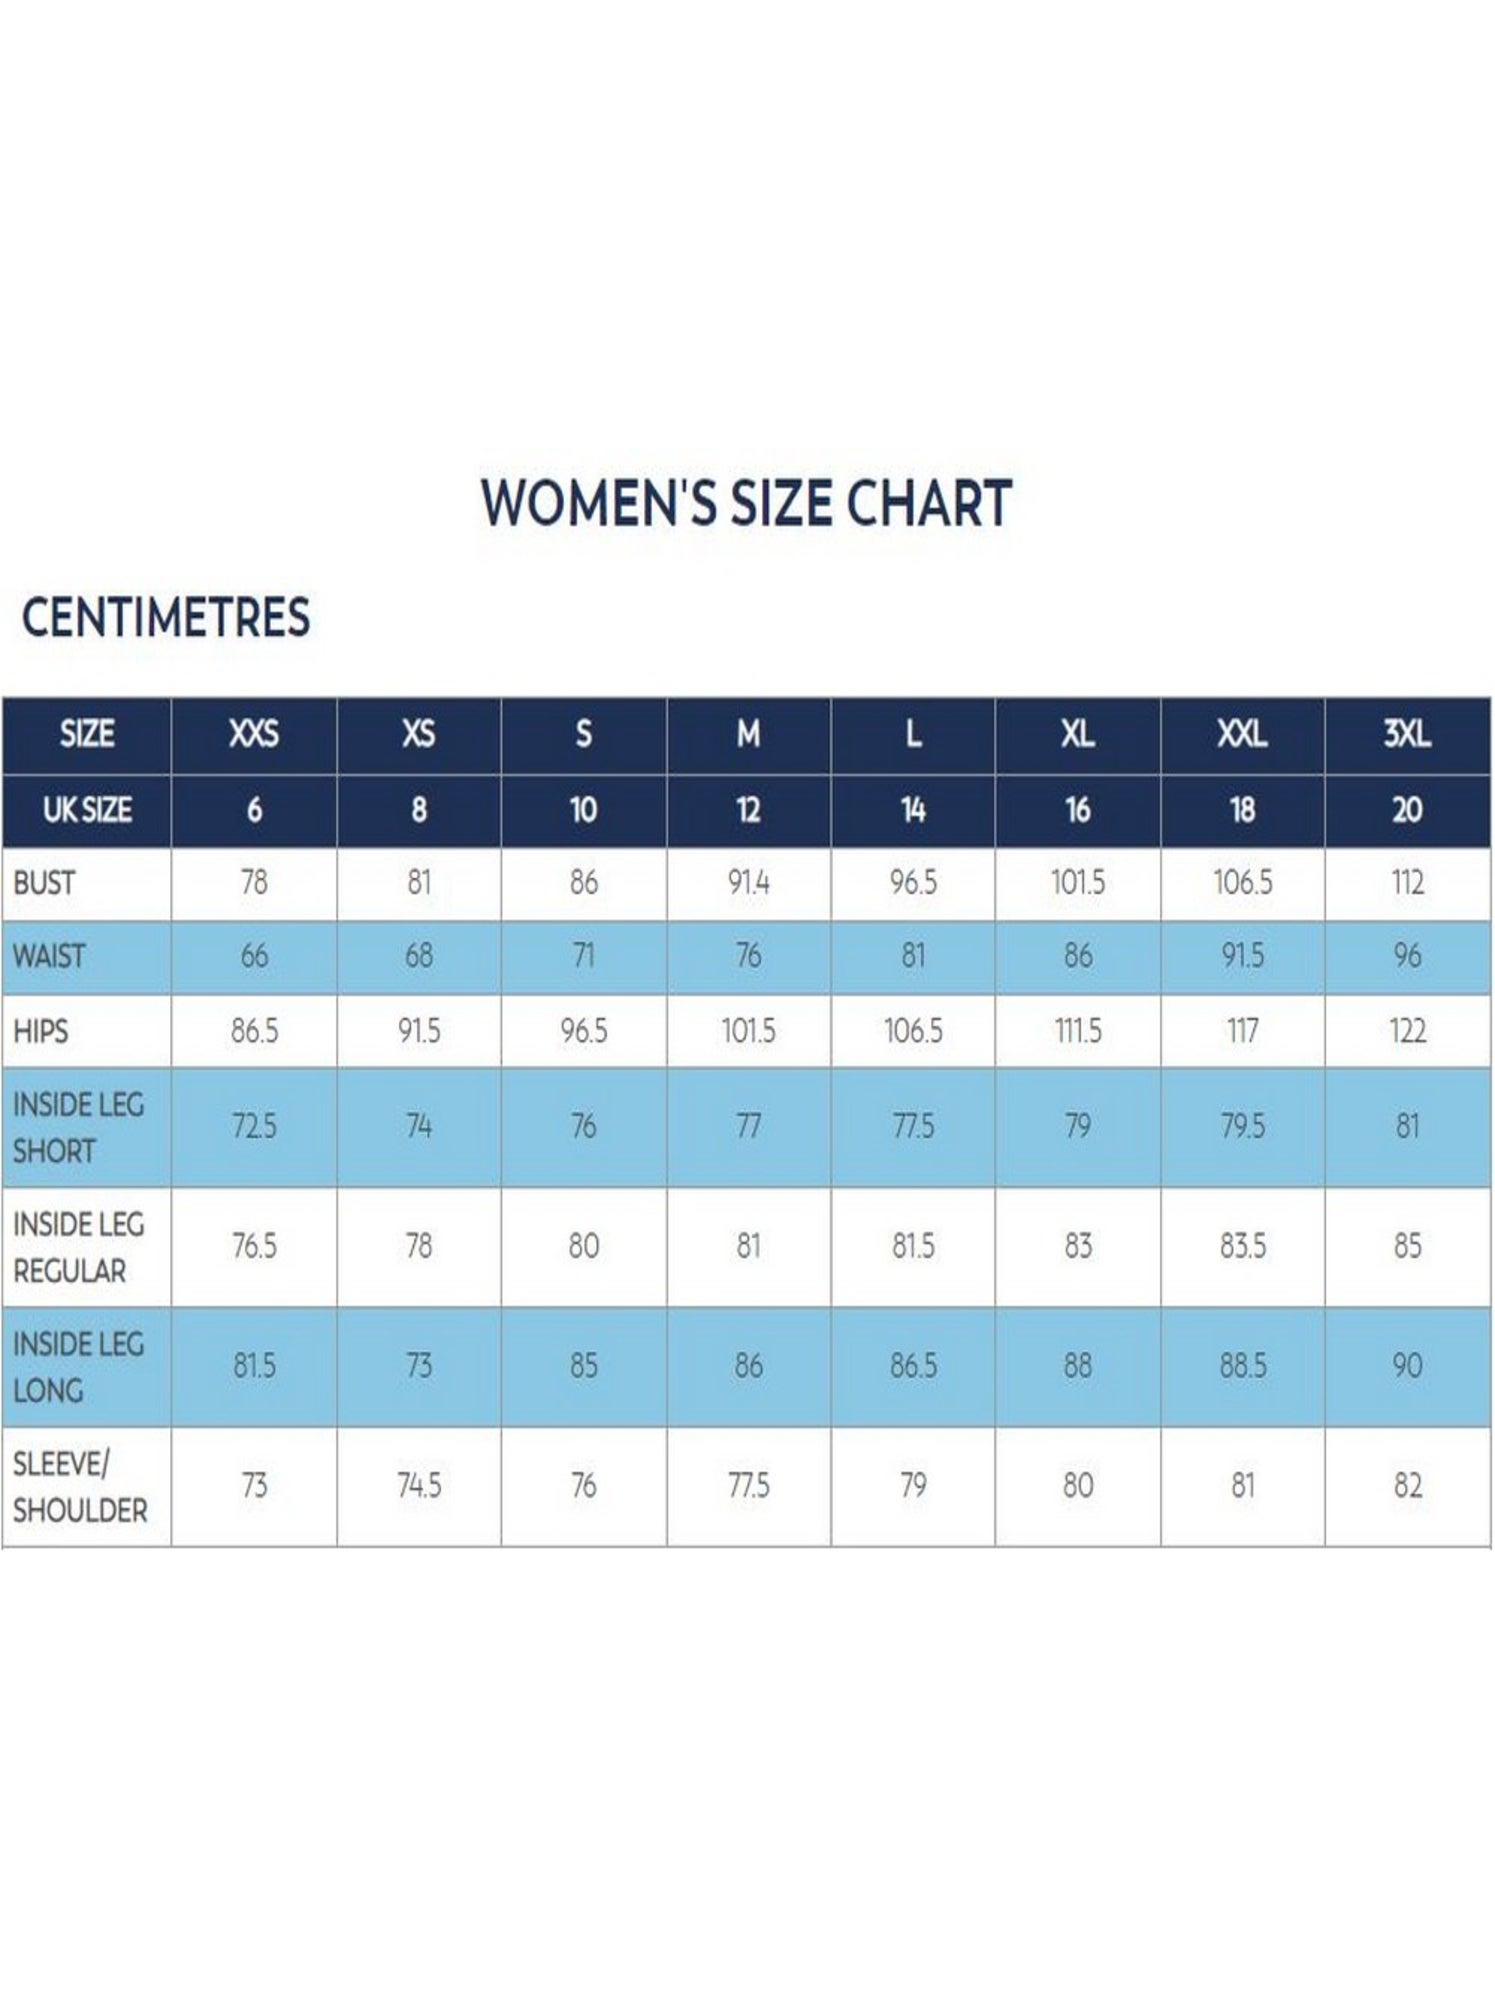The height and width of the screenshot is (2000, 1495).
Task: Click the sleeve value 74.5 cell
Action: pos(419,1487)
